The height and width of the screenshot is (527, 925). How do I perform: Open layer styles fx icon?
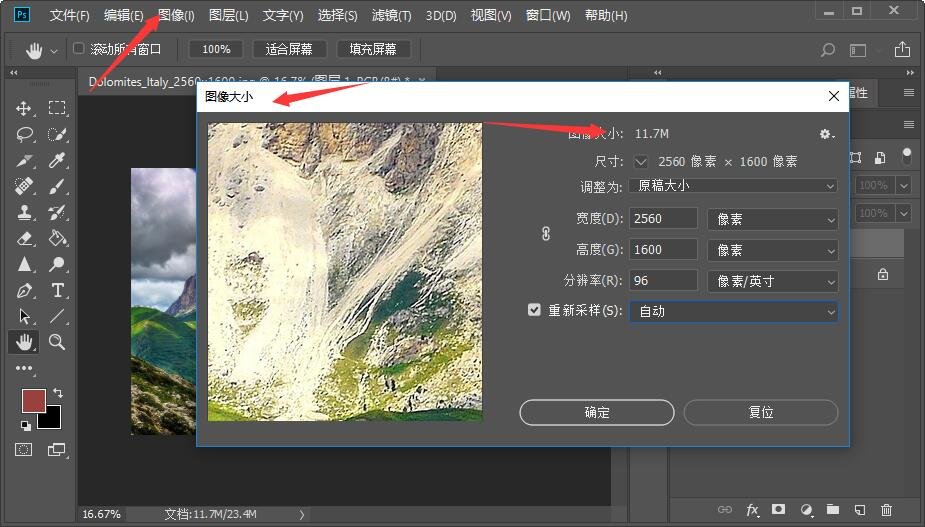tap(752, 510)
